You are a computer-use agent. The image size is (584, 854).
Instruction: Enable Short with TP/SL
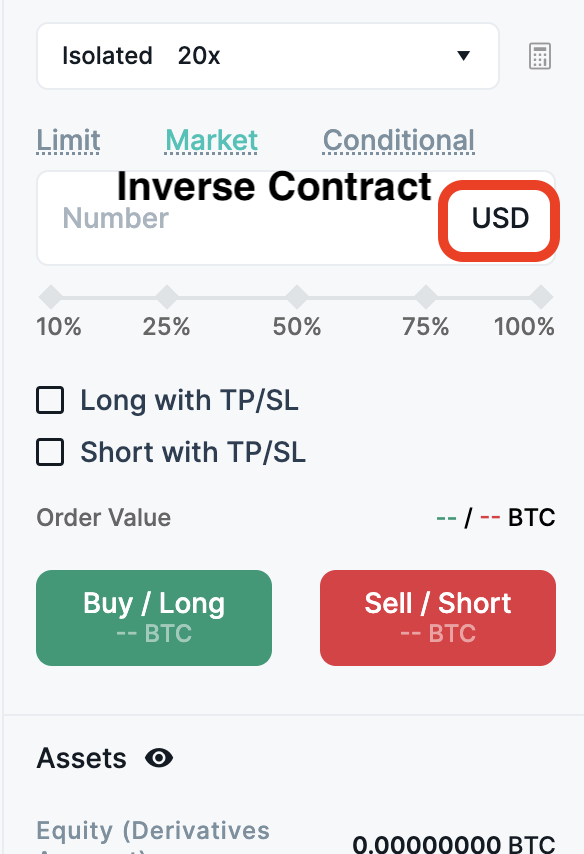point(50,452)
